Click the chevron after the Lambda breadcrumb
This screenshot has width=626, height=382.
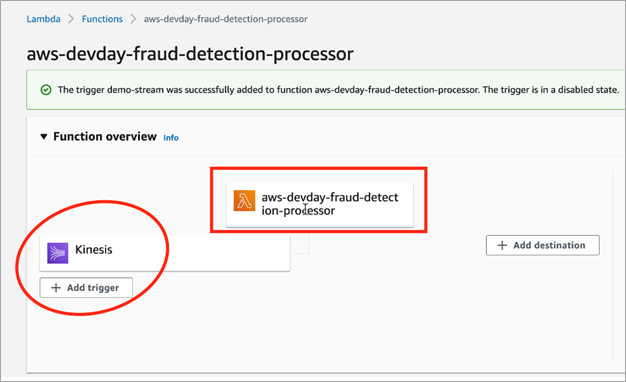[x=71, y=19]
